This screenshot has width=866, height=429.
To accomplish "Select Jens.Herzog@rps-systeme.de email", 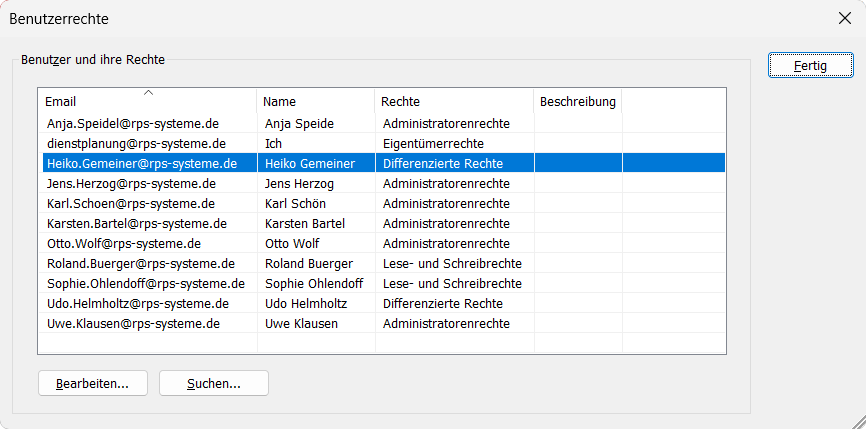I will click(131, 183).
